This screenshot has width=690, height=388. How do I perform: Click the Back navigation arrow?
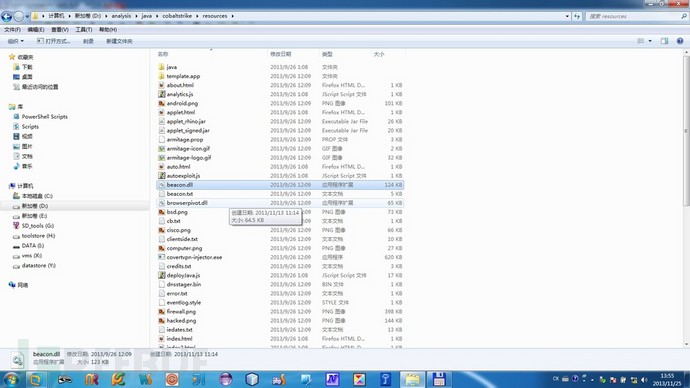6,16
